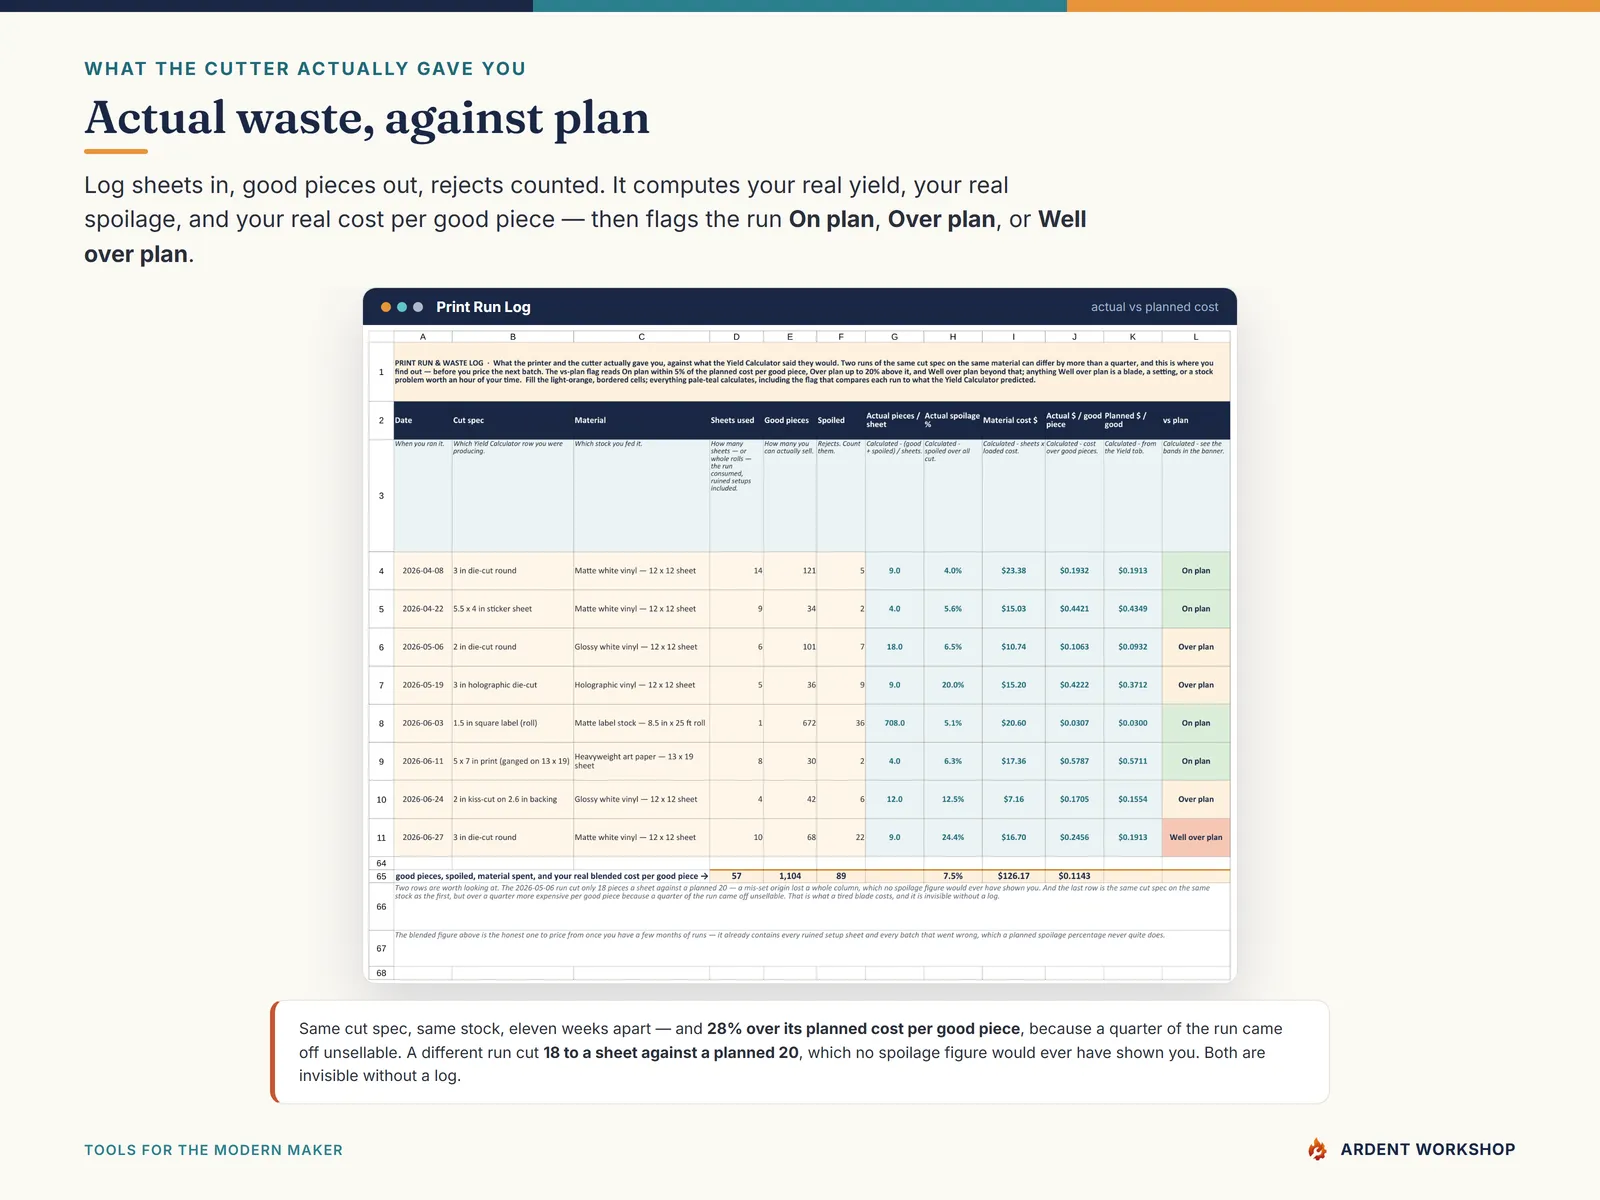Click '5.5 x 4 in sticker sheet' cell
The width and height of the screenshot is (1600, 1200).
point(513,609)
